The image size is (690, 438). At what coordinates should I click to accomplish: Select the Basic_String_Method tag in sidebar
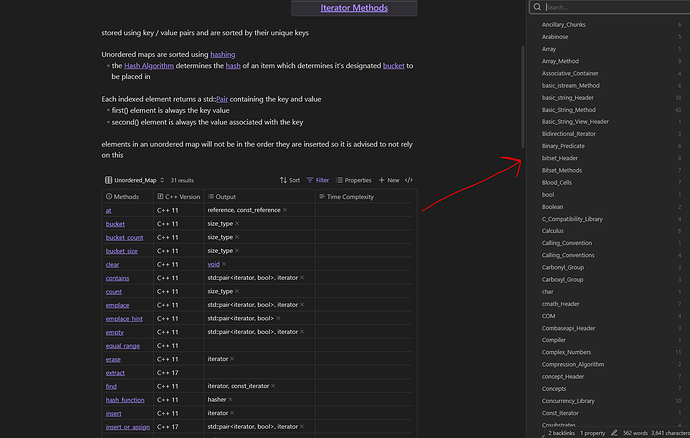[569, 110]
